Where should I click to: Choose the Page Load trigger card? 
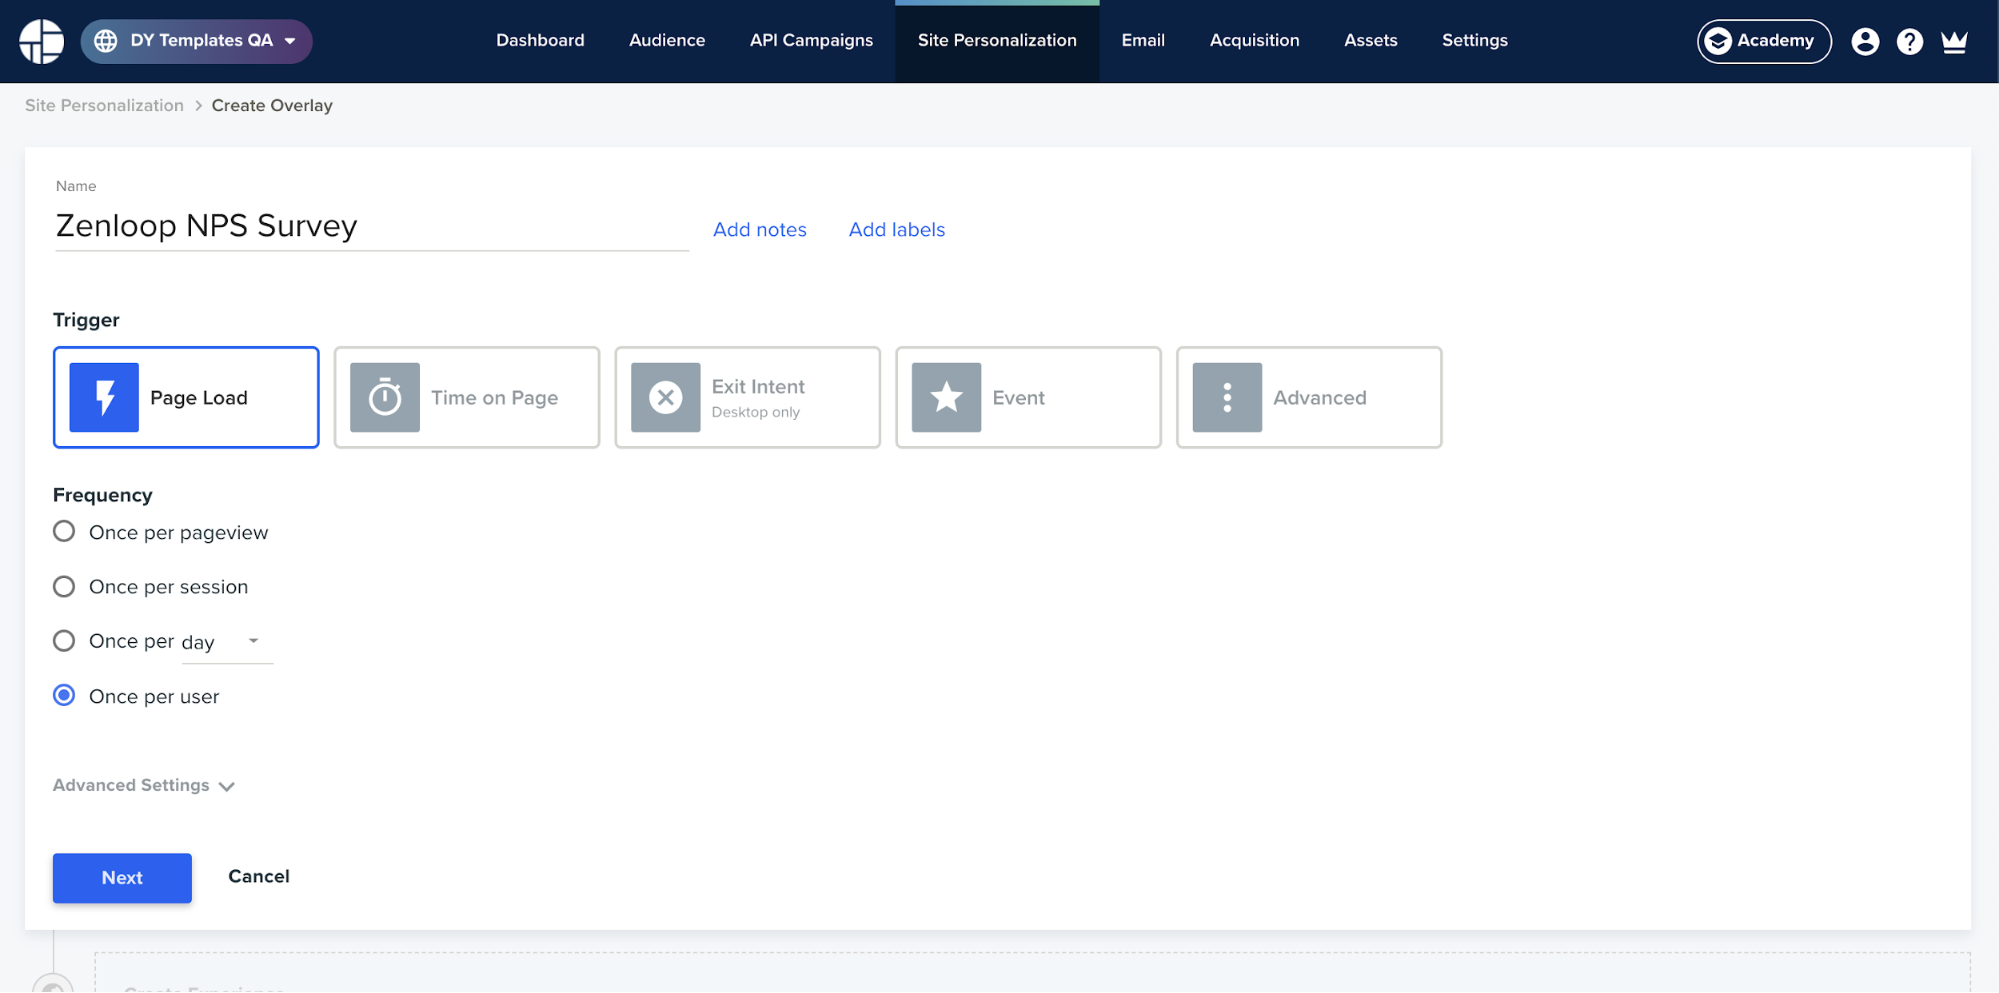click(x=186, y=397)
